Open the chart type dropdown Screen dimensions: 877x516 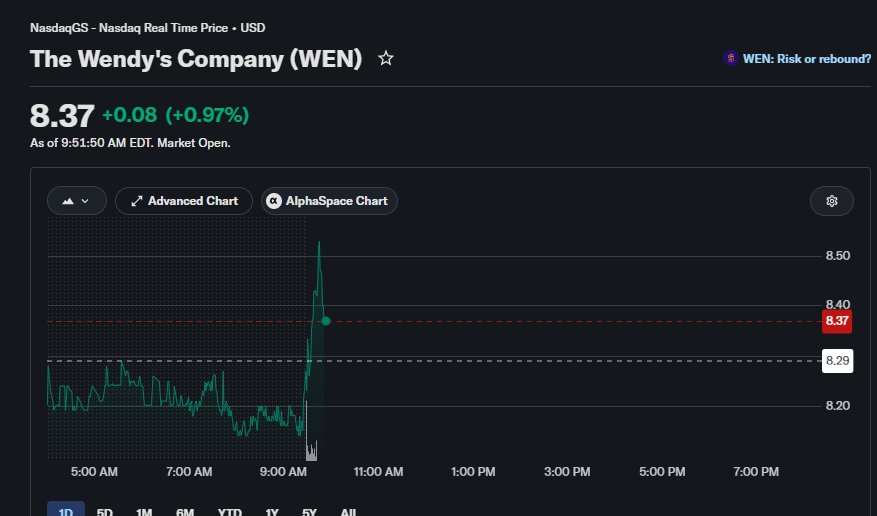[77, 201]
